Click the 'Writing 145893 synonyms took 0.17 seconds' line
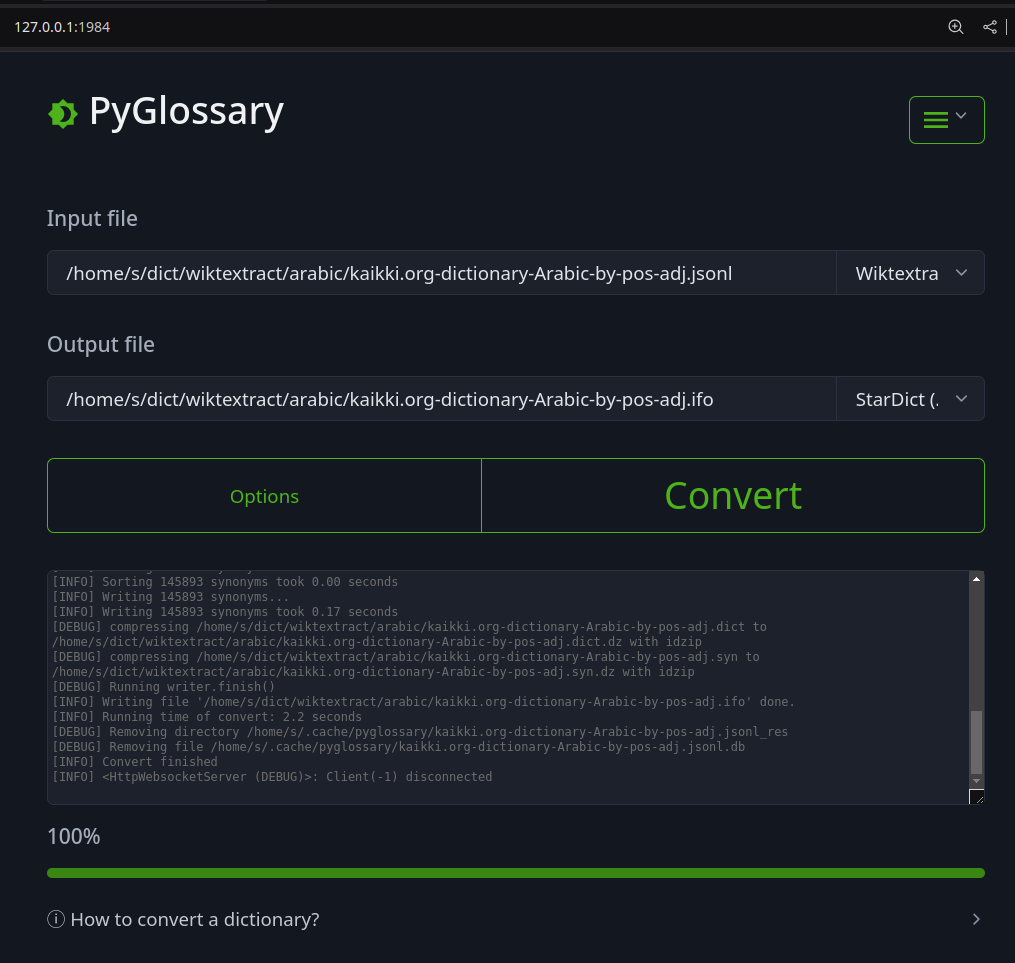Image resolution: width=1015 pixels, height=963 pixels. [225, 612]
